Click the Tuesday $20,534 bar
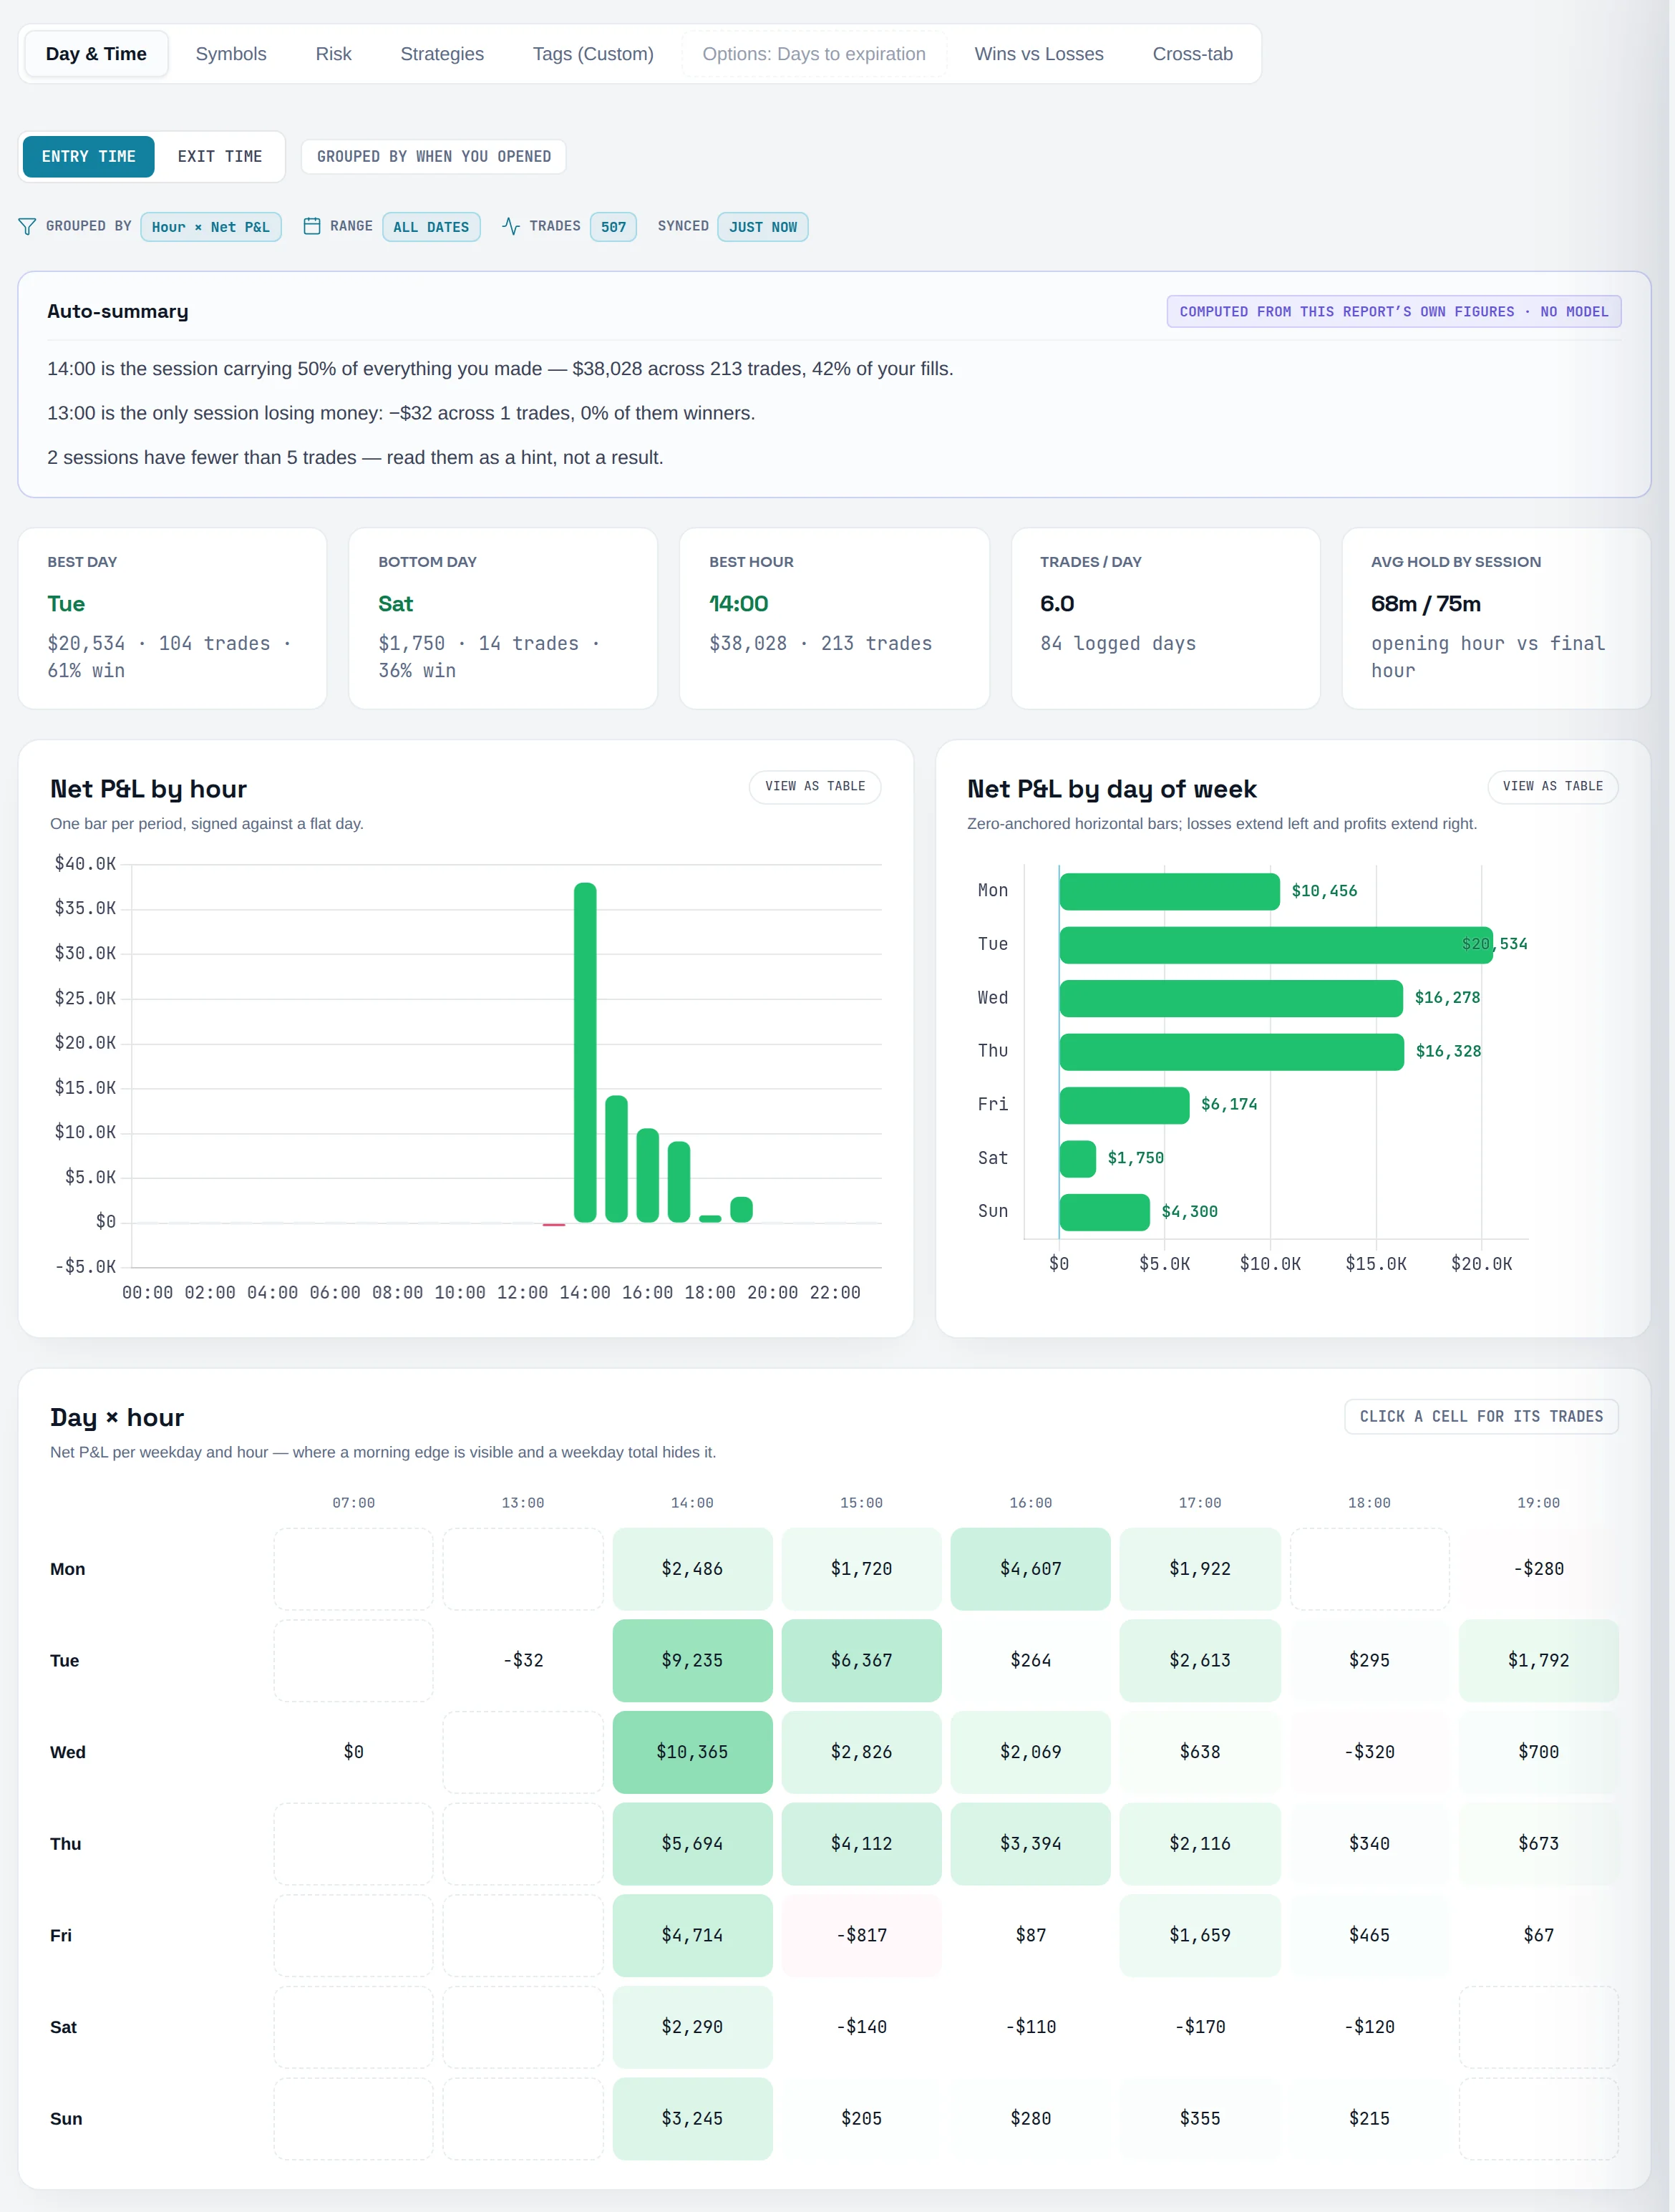The height and width of the screenshot is (2212, 1675). (x=1276, y=945)
